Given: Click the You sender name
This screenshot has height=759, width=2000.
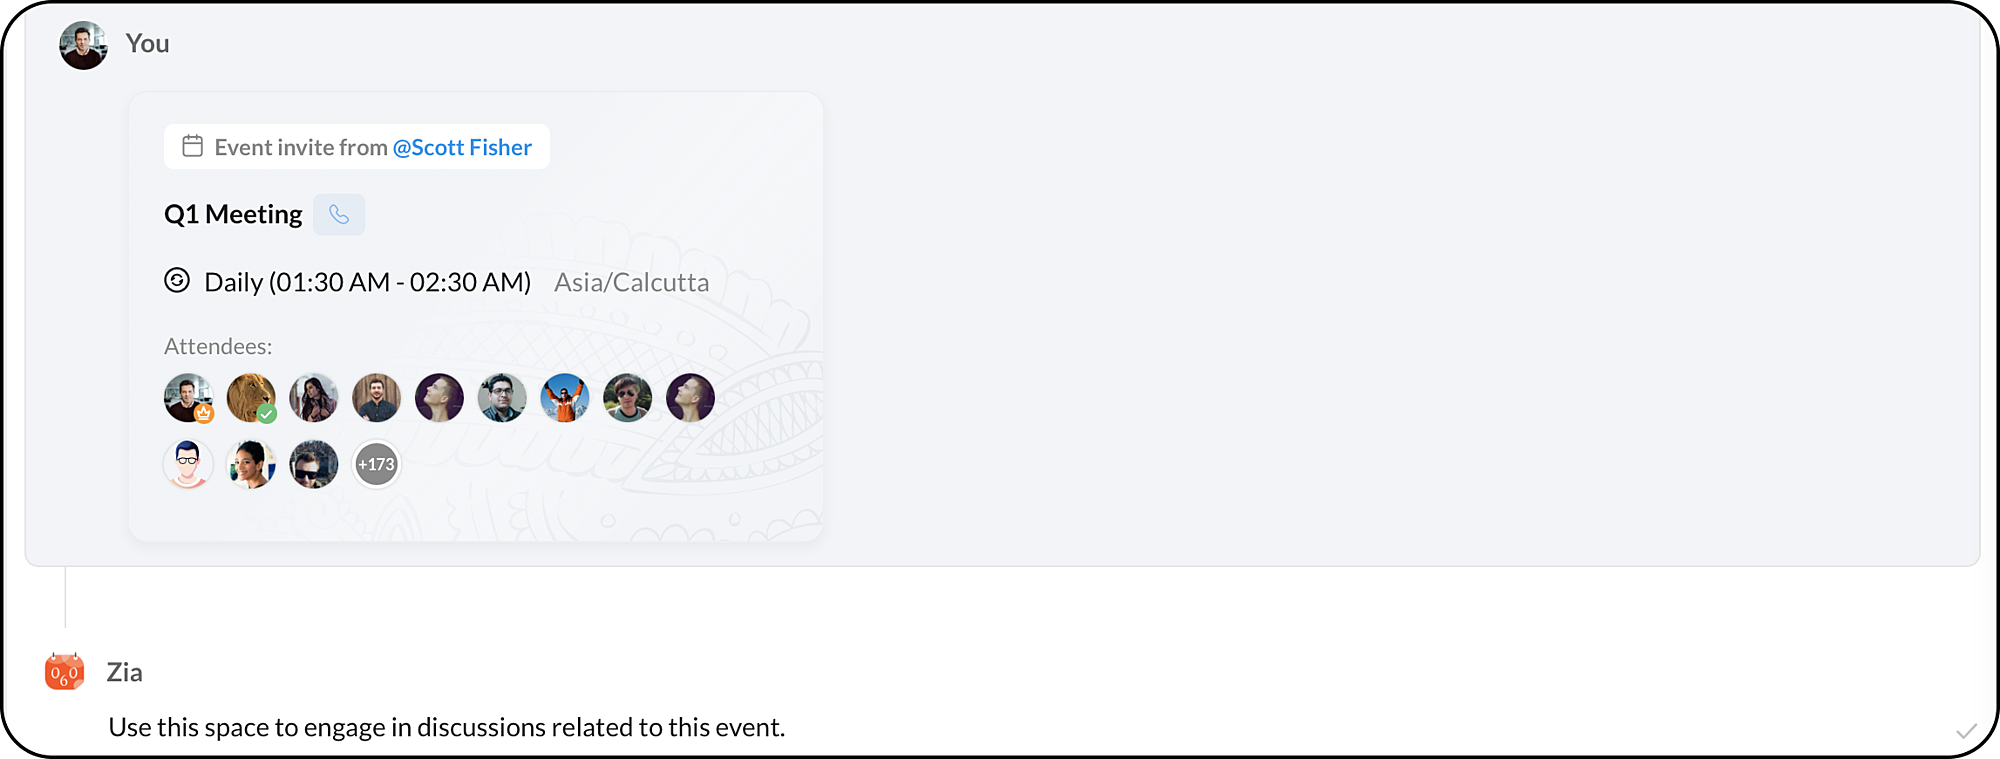Looking at the screenshot, I should click(x=148, y=44).
